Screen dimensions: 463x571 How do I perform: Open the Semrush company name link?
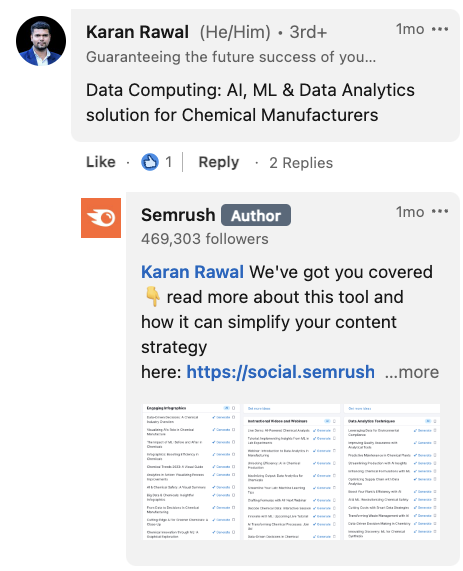[178, 215]
